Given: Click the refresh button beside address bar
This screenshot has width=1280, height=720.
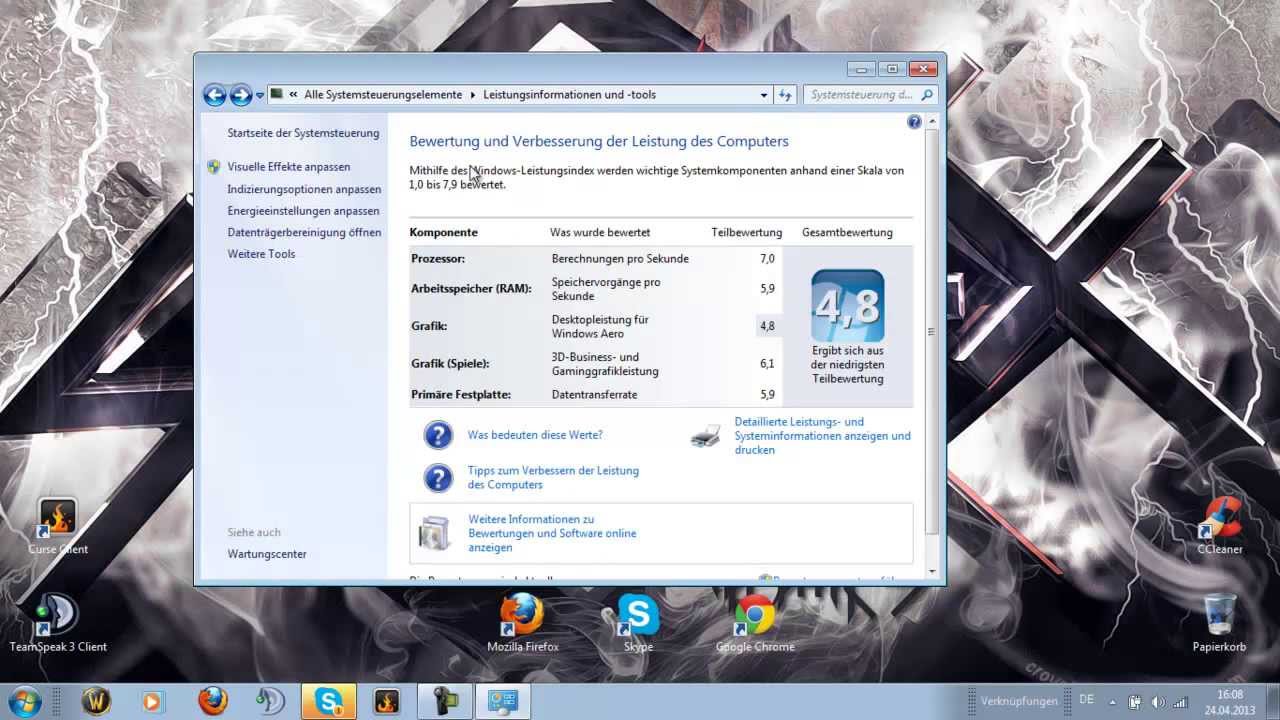Looking at the screenshot, I should coord(785,95).
